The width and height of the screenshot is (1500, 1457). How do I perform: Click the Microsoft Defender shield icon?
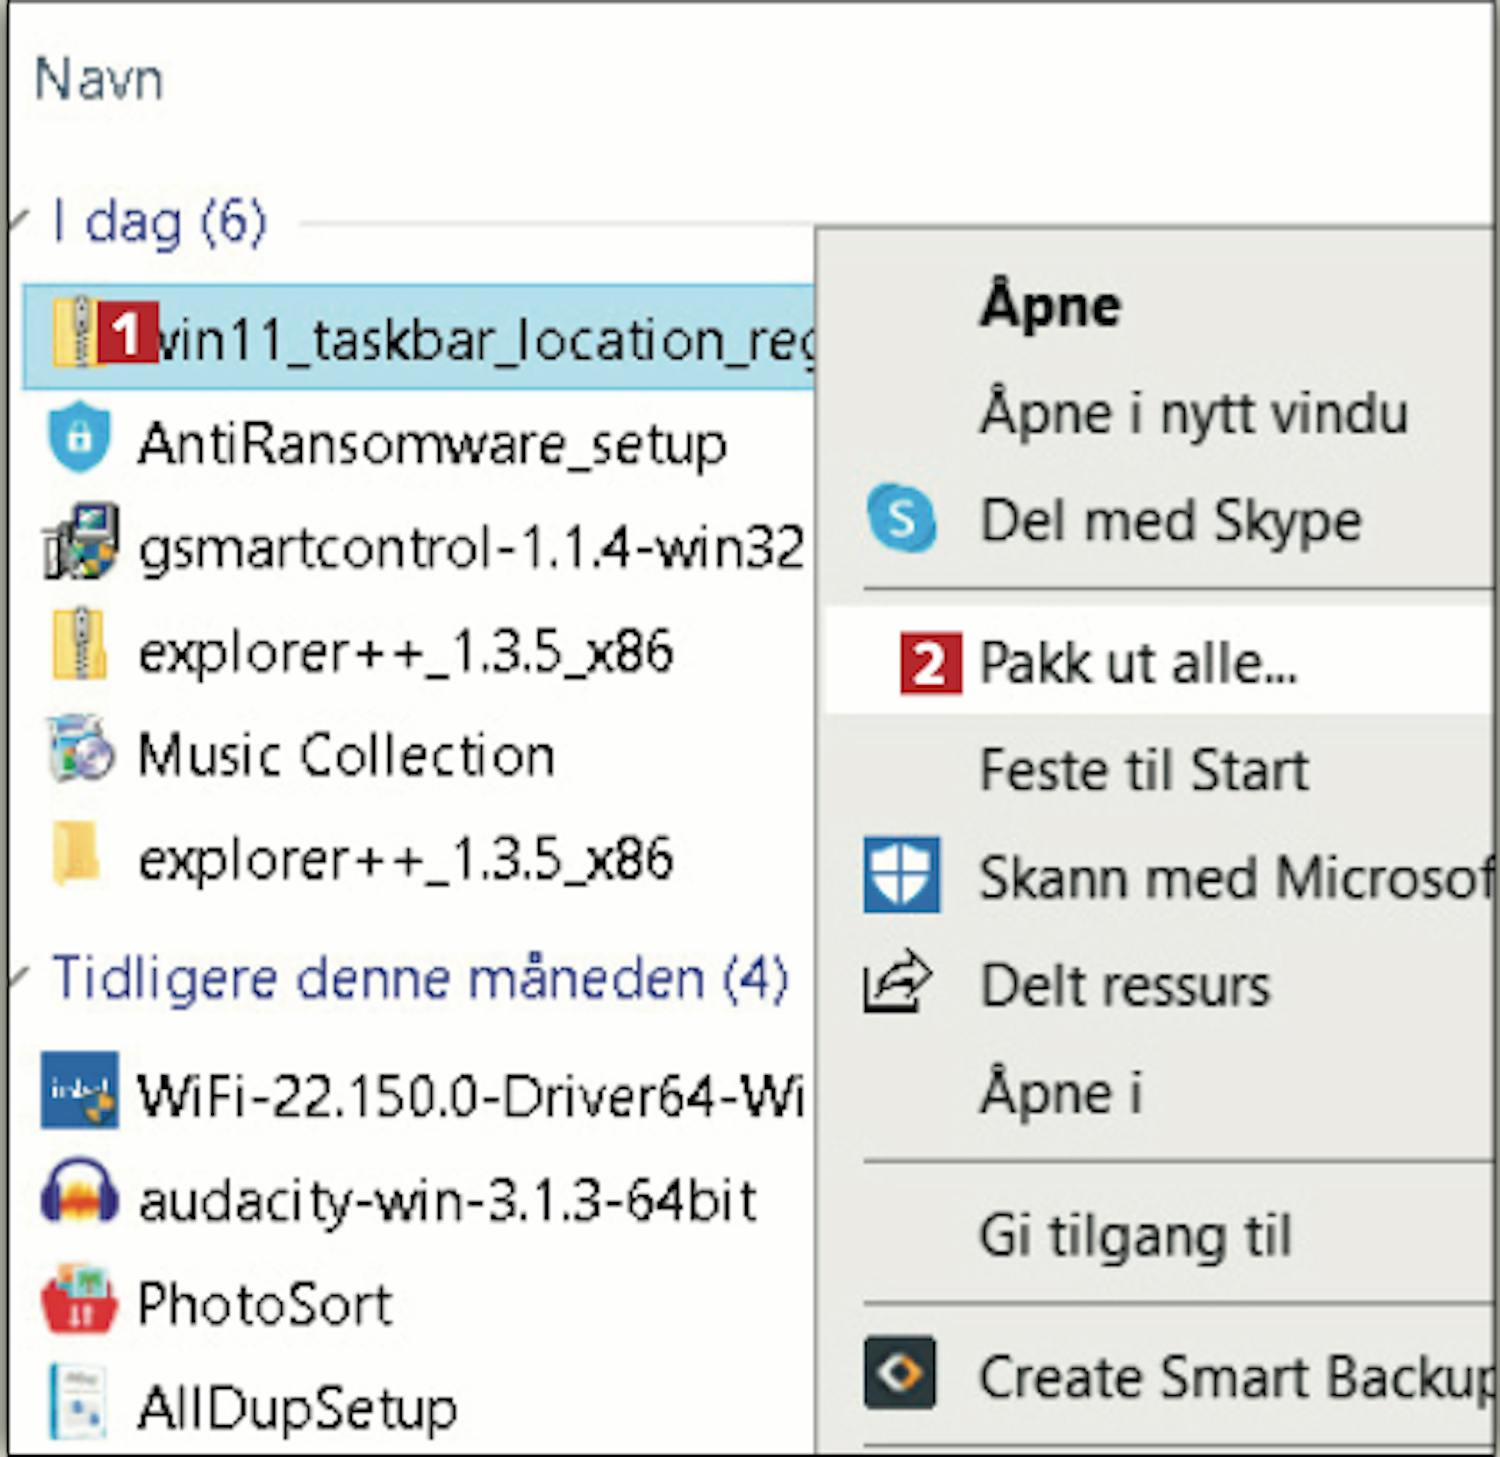point(901,875)
